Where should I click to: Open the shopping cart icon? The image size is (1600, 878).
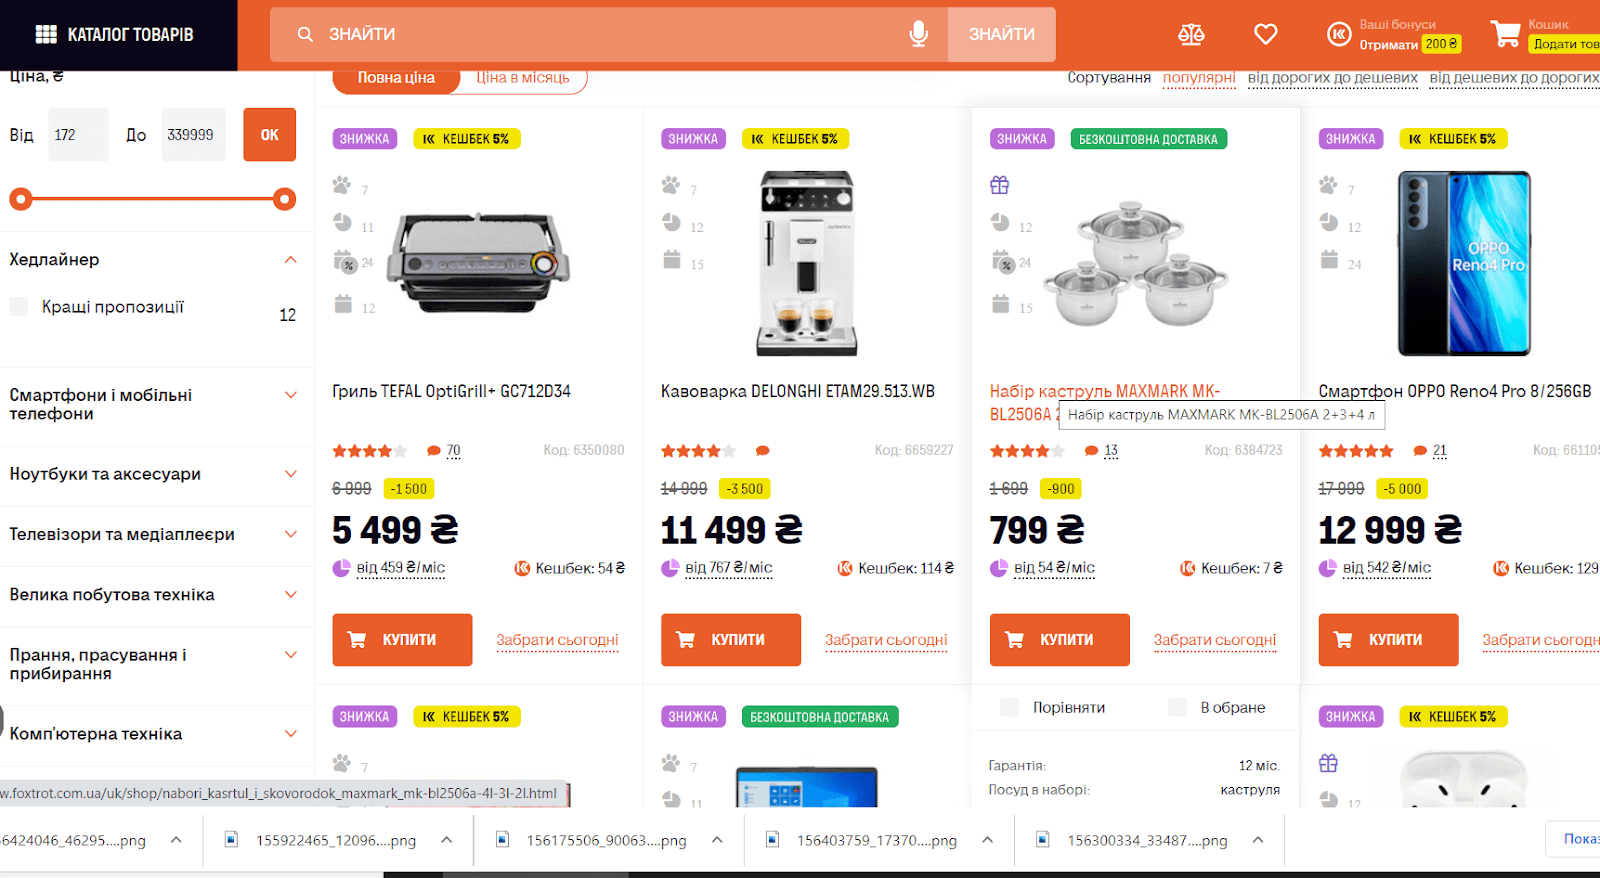[x=1506, y=34]
